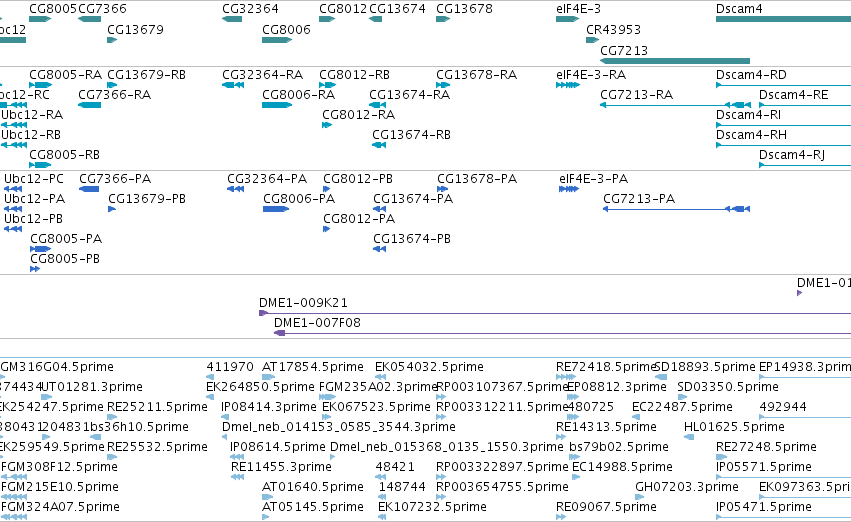Select the CR43953 gene label

[x=613, y=29]
